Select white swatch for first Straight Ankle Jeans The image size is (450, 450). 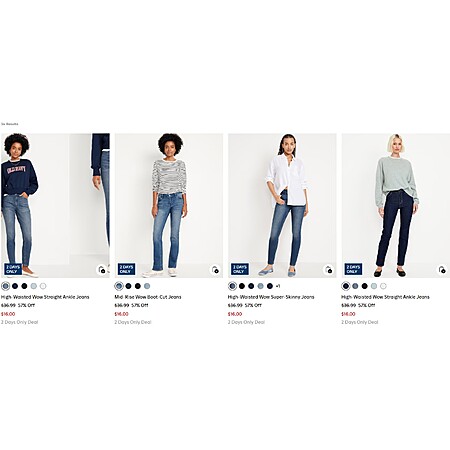click(43, 286)
